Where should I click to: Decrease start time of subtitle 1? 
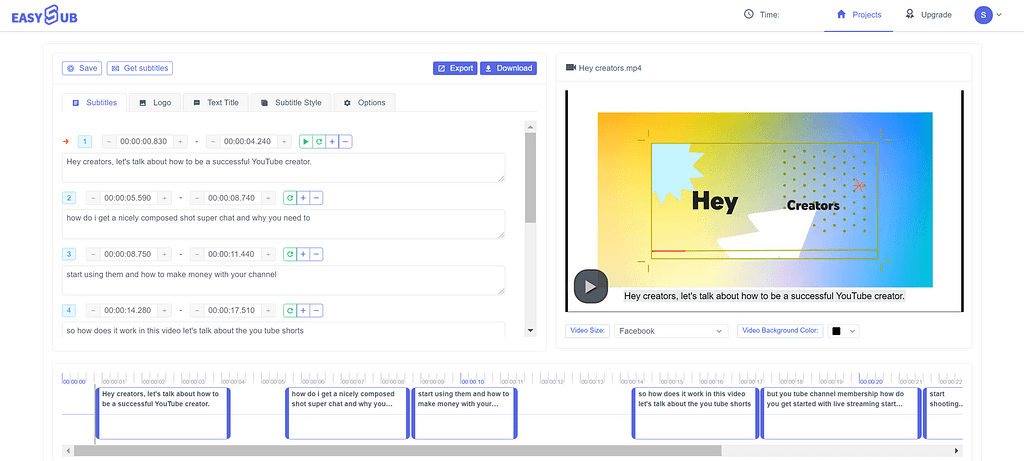coord(109,142)
